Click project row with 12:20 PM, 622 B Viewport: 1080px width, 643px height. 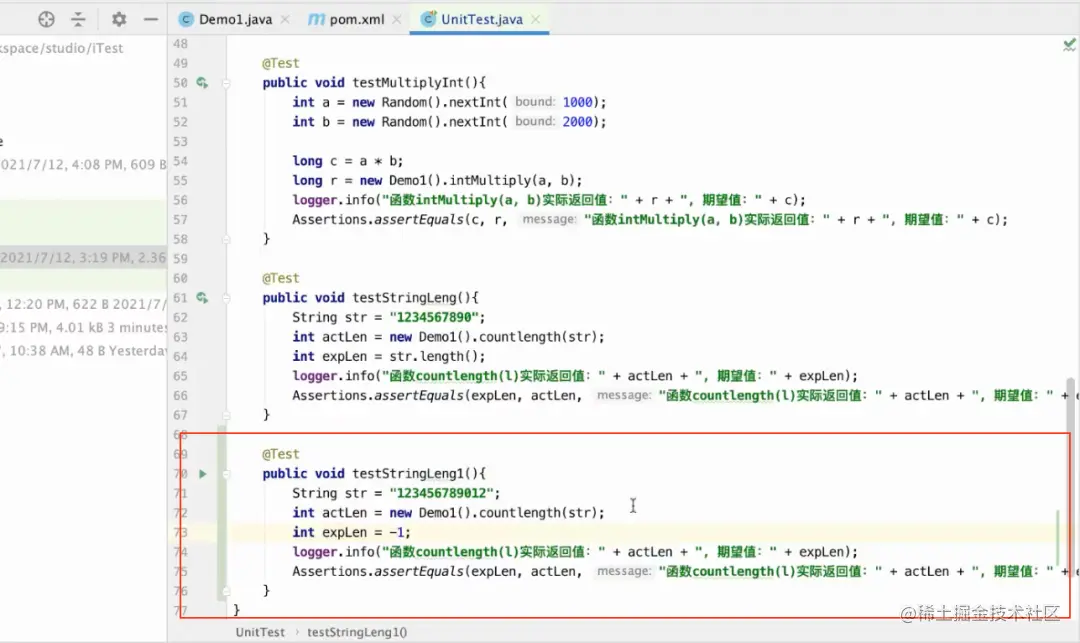(x=83, y=304)
